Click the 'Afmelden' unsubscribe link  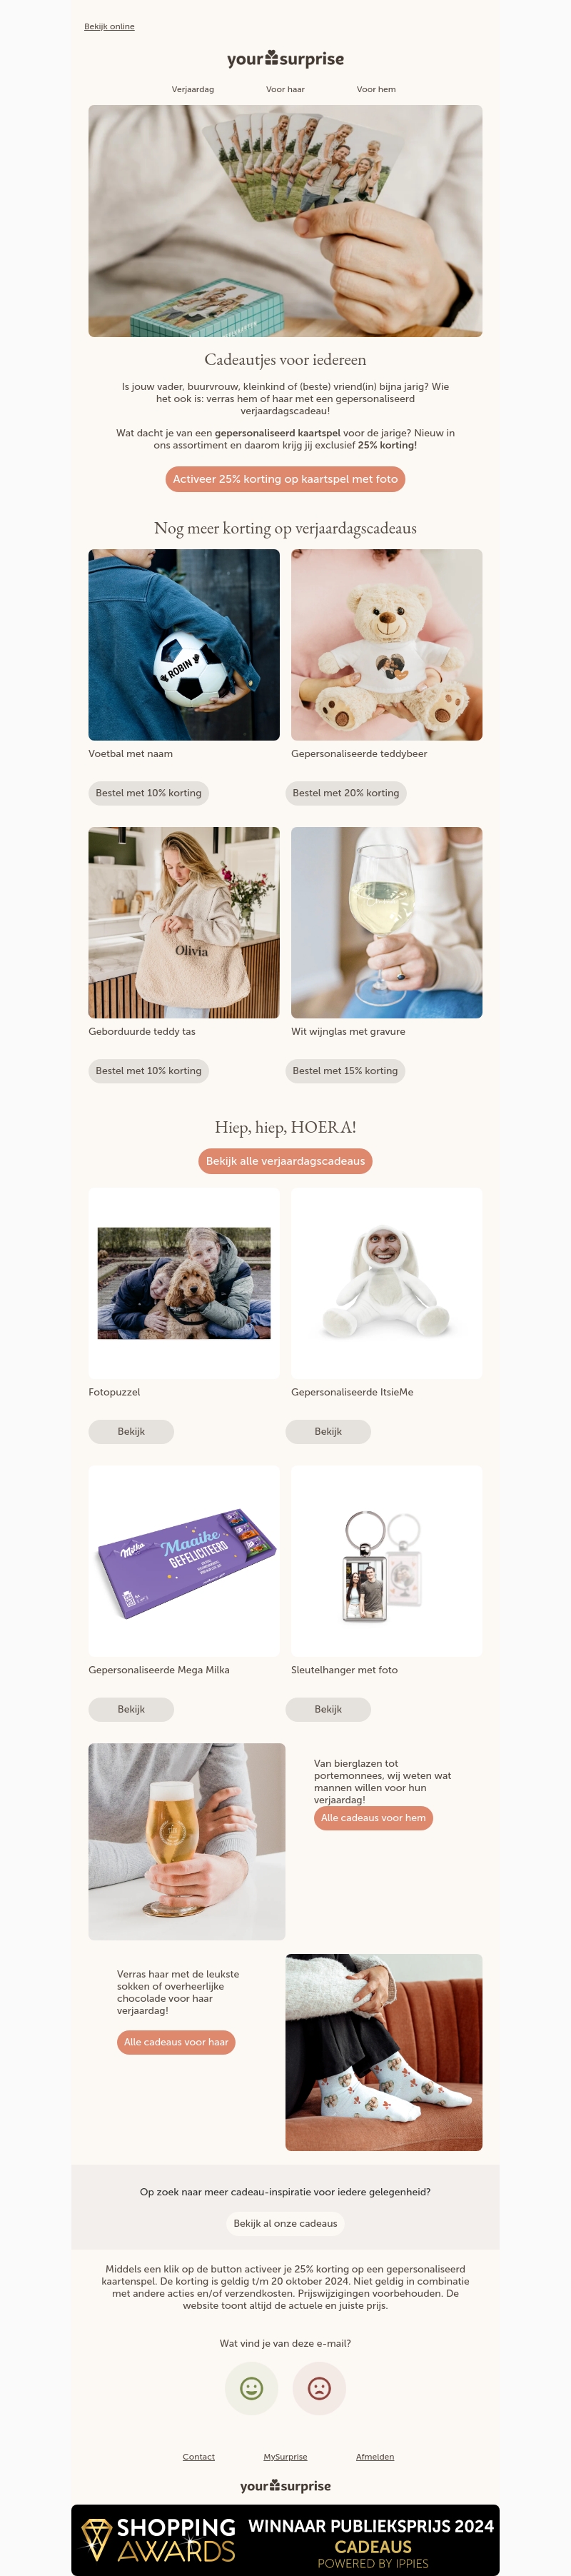375,2456
